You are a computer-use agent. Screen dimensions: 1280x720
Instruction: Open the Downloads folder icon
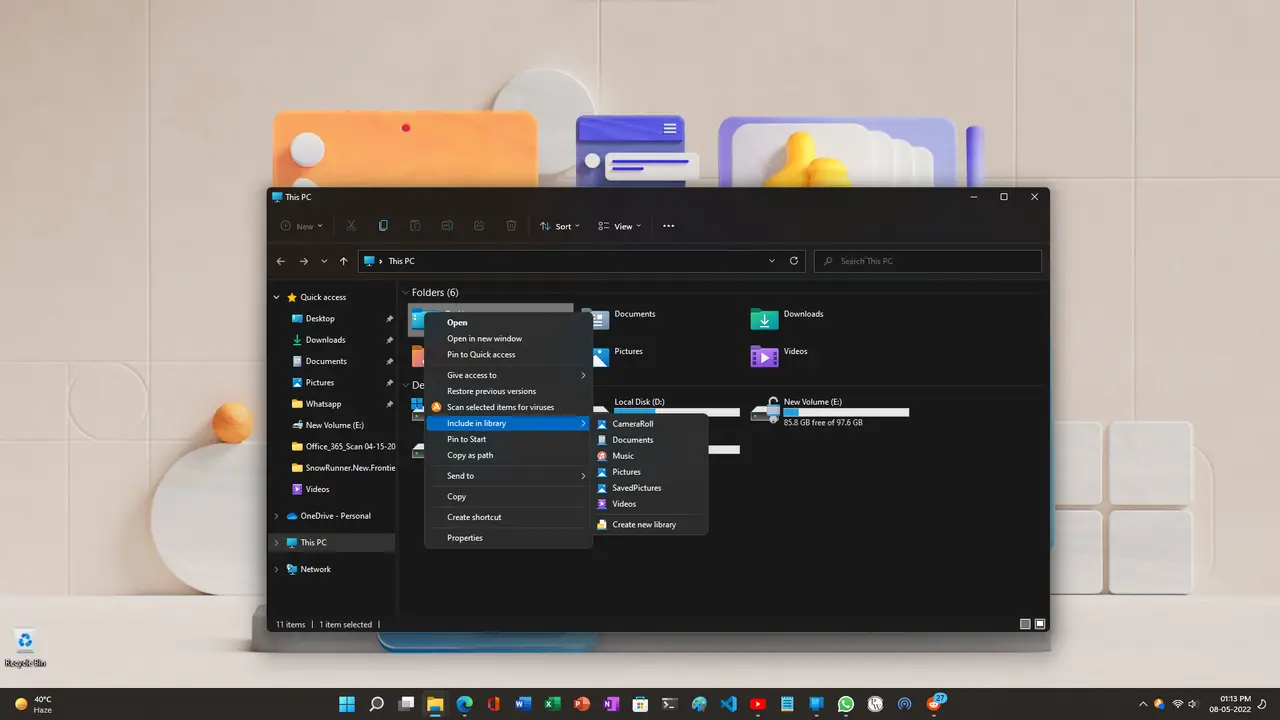[x=764, y=319]
